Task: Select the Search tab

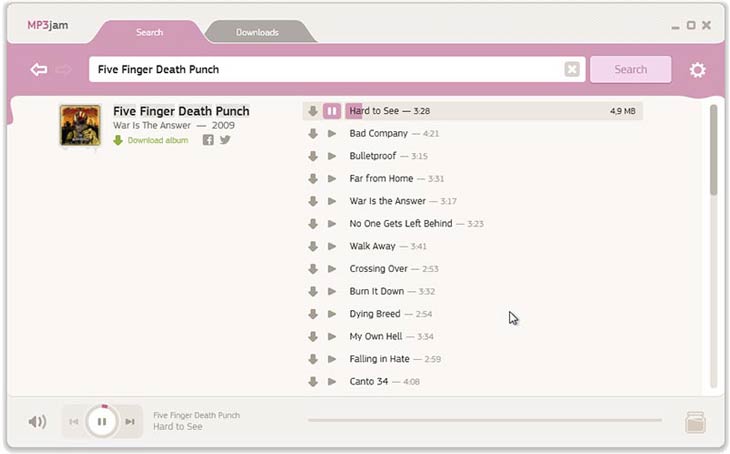Action: coord(149,32)
